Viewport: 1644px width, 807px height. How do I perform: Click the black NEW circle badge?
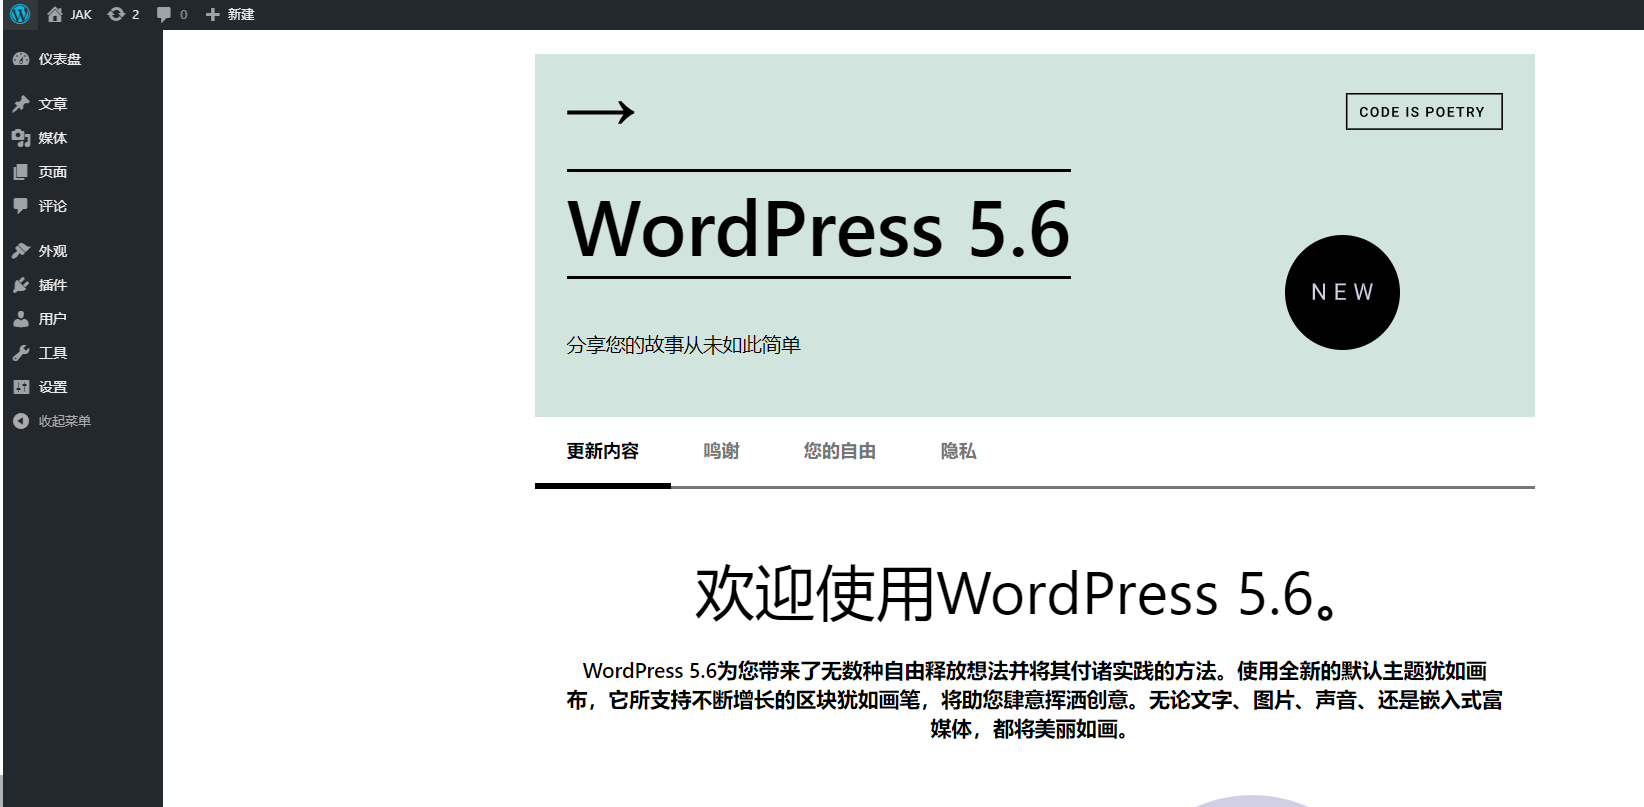[x=1342, y=292]
